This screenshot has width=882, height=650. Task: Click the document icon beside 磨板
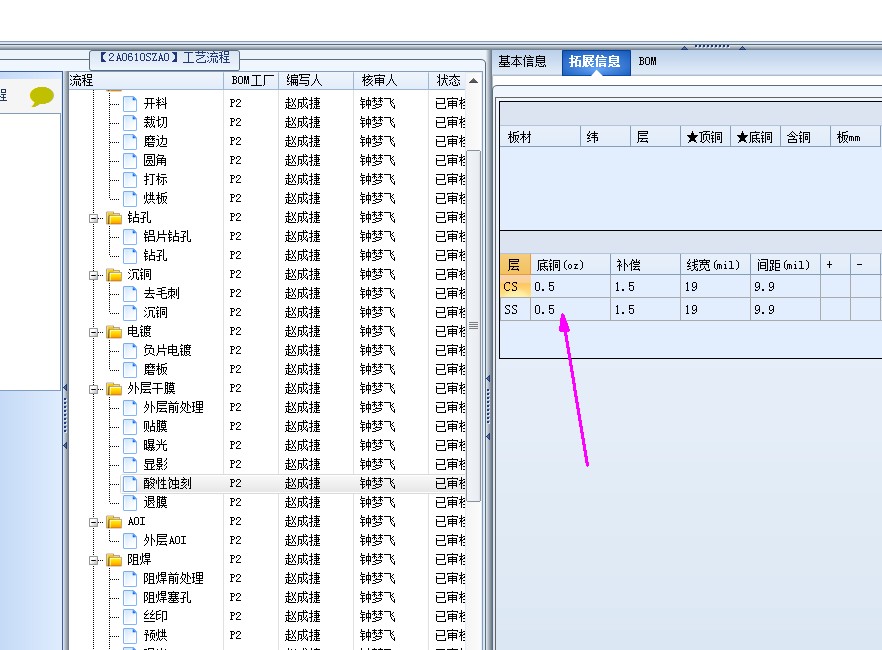pyautogui.click(x=130, y=369)
